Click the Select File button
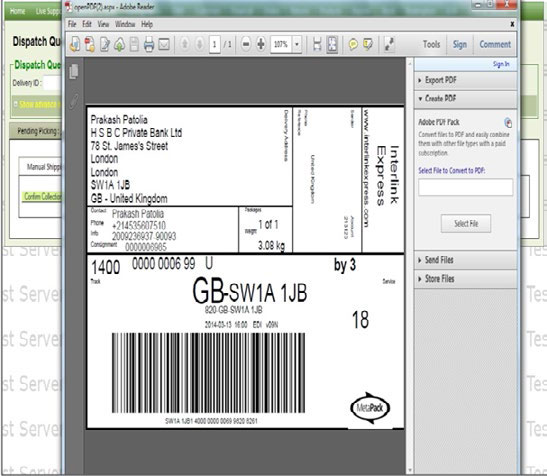547x476 pixels. pyautogui.click(x=466, y=224)
